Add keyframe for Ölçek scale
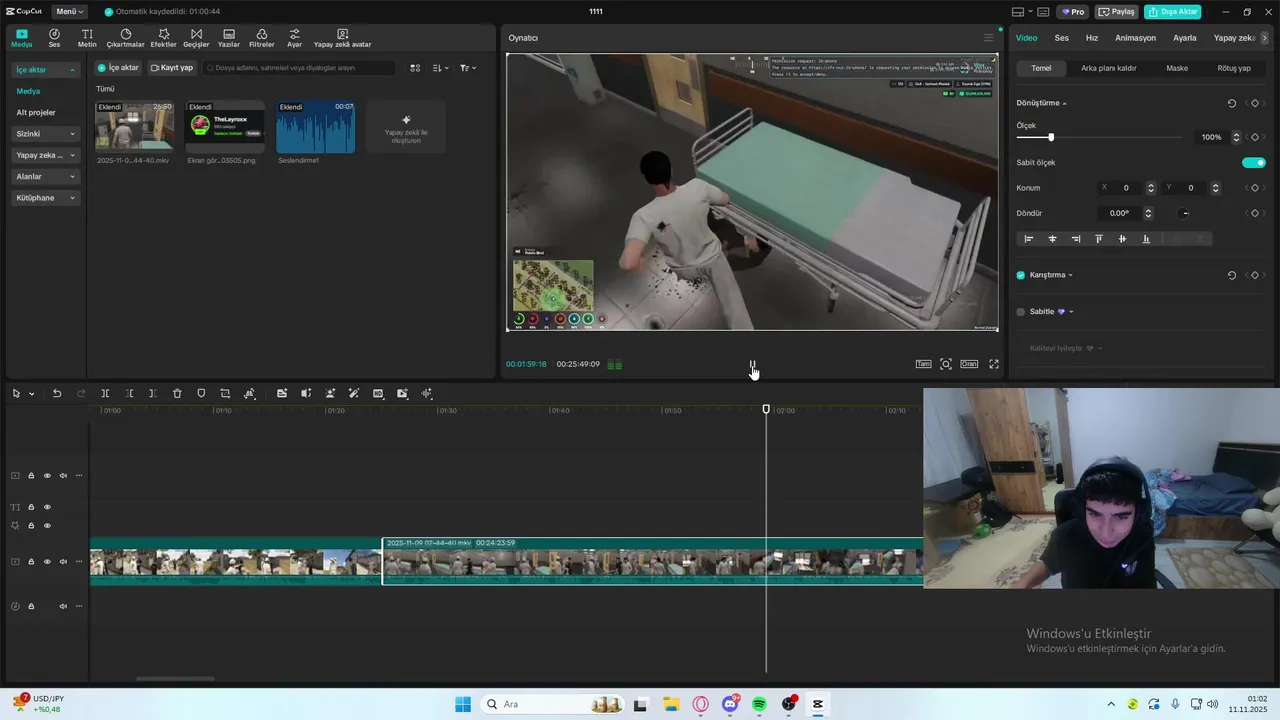The width and height of the screenshot is (1280, 720). 1254,137
